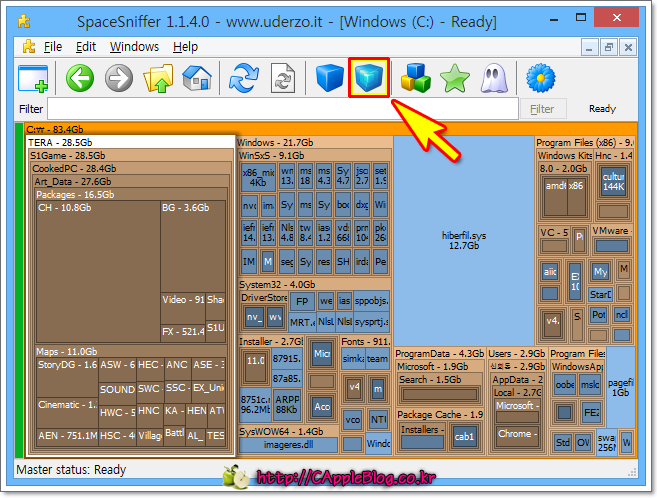Go back with the green arrow
This screenshot has height=498, width=658.
coord(80,78)
